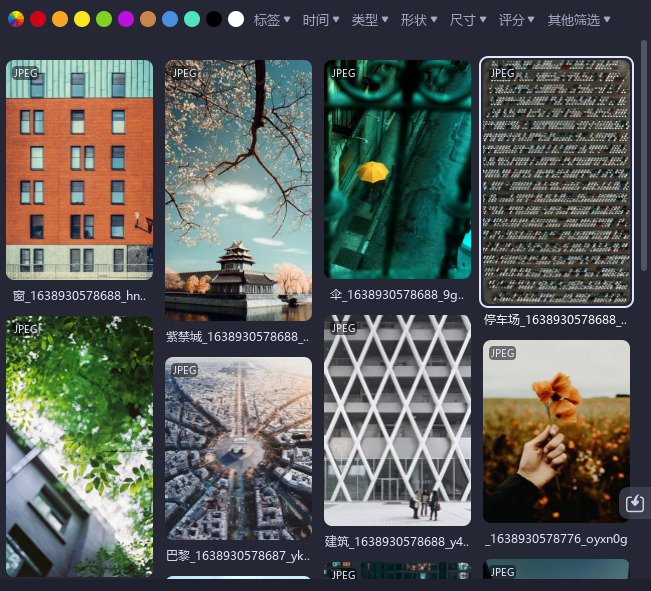Click JPEG badge on the parking lot image
Screen dimensions: 651x591
click(x=502, y=73)
